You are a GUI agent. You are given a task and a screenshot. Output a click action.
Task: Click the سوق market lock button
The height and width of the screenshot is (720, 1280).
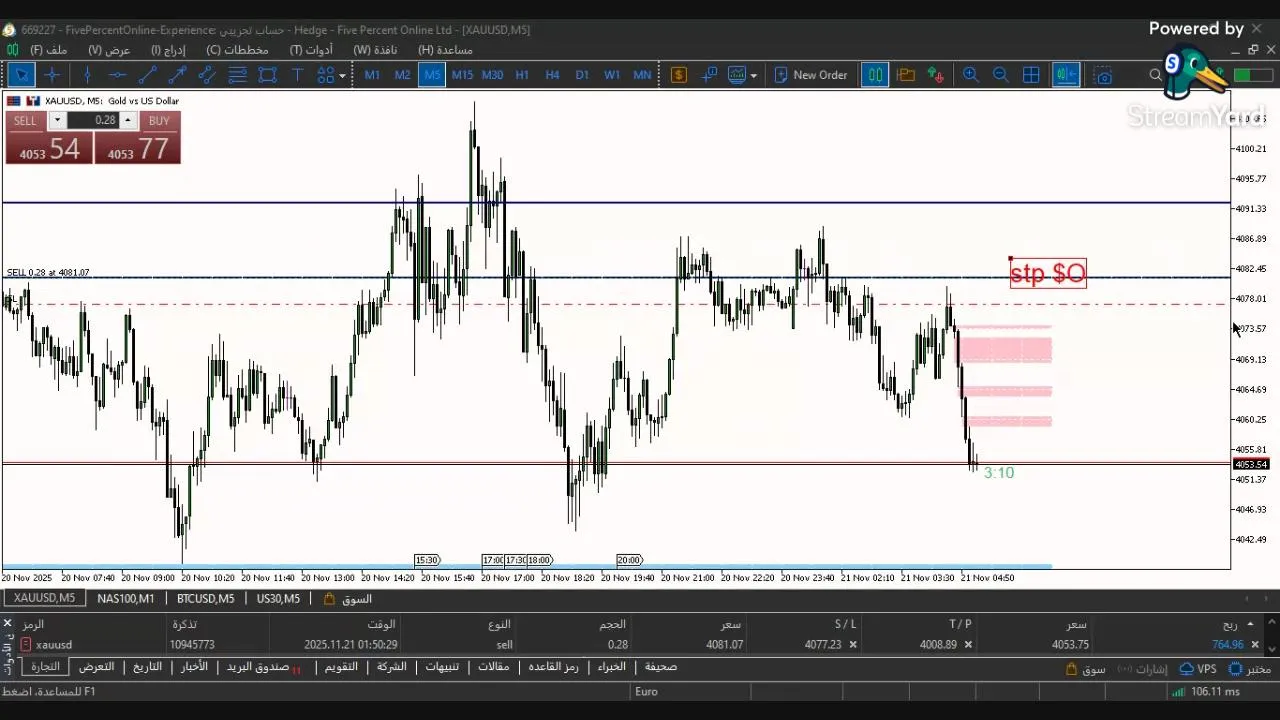(x=1085, y=669)
